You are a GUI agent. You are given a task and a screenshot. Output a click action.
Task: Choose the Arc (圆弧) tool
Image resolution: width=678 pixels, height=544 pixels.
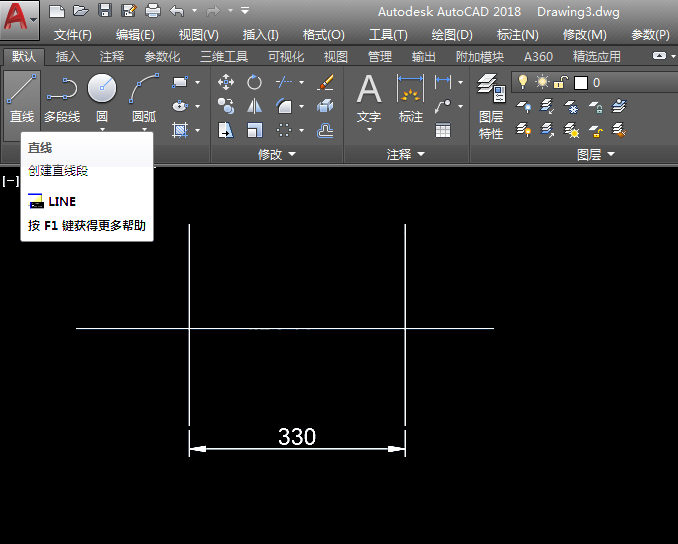coord(144,97)
